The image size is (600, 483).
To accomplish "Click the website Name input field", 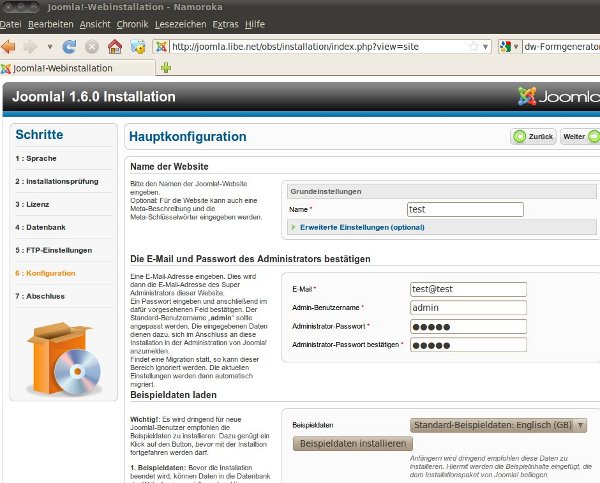I will coord(465,209).
